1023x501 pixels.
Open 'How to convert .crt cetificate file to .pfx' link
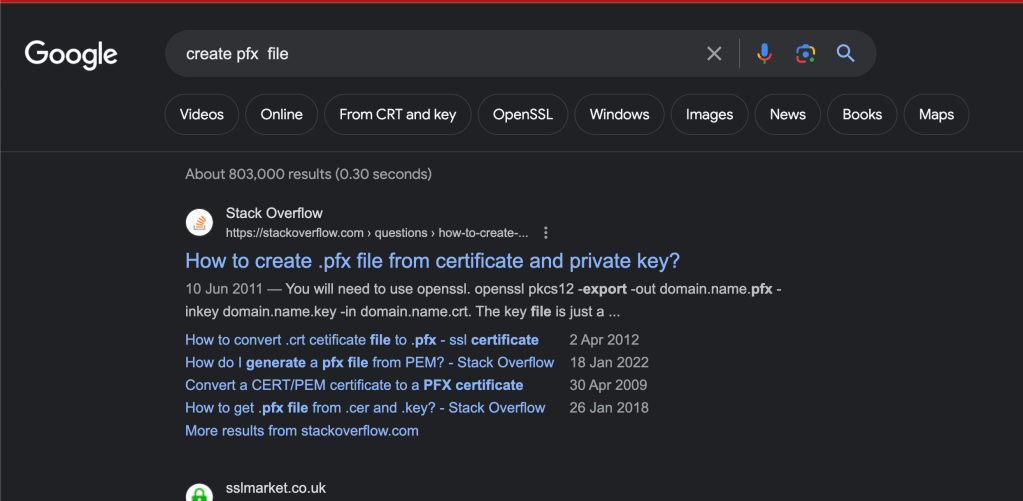362,340
